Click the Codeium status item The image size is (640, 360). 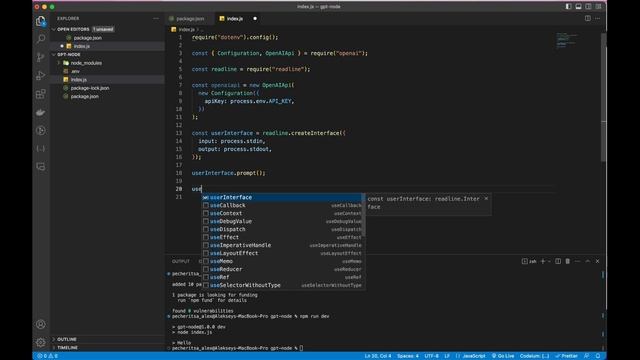coord(534,356)
